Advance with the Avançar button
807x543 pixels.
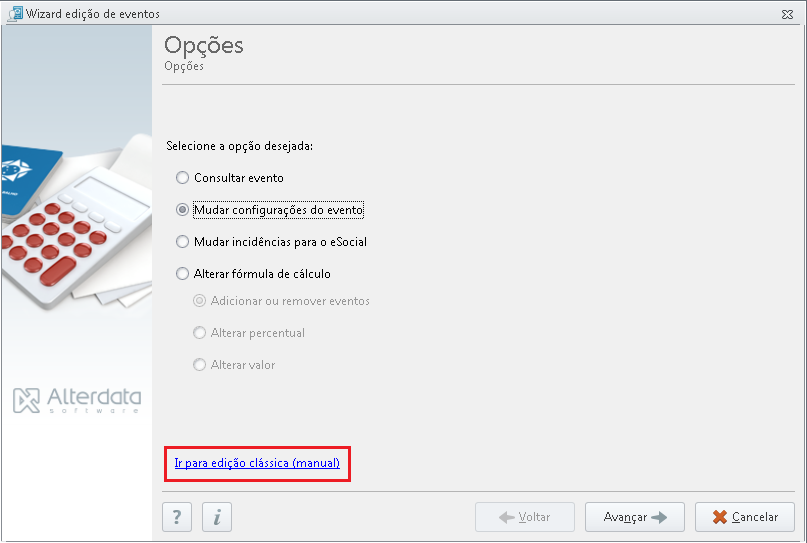(635, 517)
